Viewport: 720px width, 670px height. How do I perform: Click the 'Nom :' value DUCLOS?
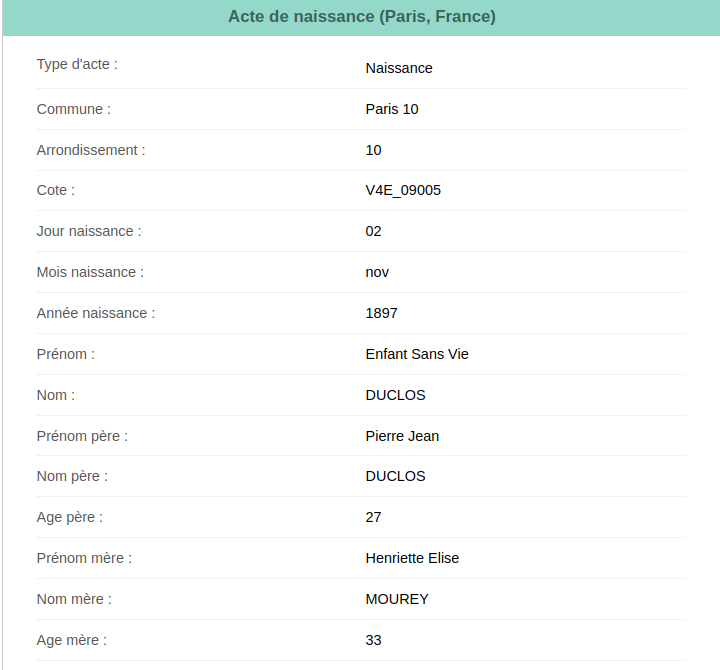coord(395,395)
